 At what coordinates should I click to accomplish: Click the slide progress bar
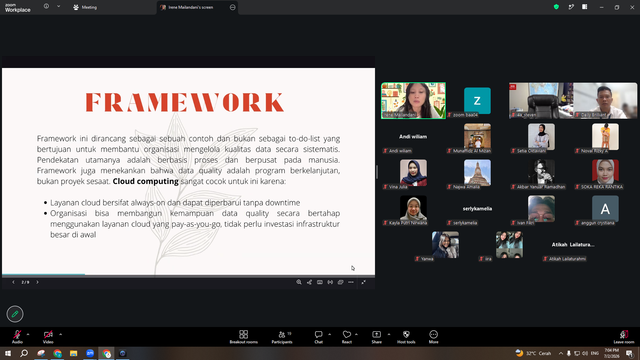click(x=189, y=275)
